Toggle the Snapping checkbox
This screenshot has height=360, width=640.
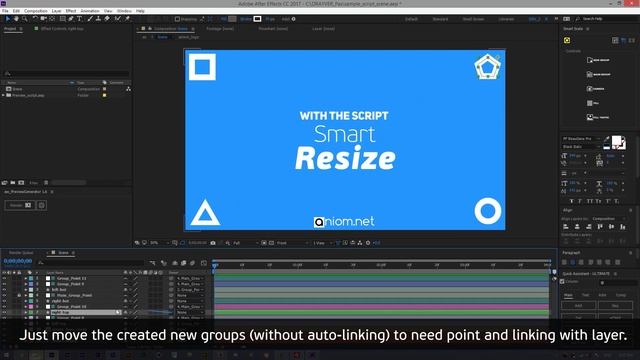point(177,19)
